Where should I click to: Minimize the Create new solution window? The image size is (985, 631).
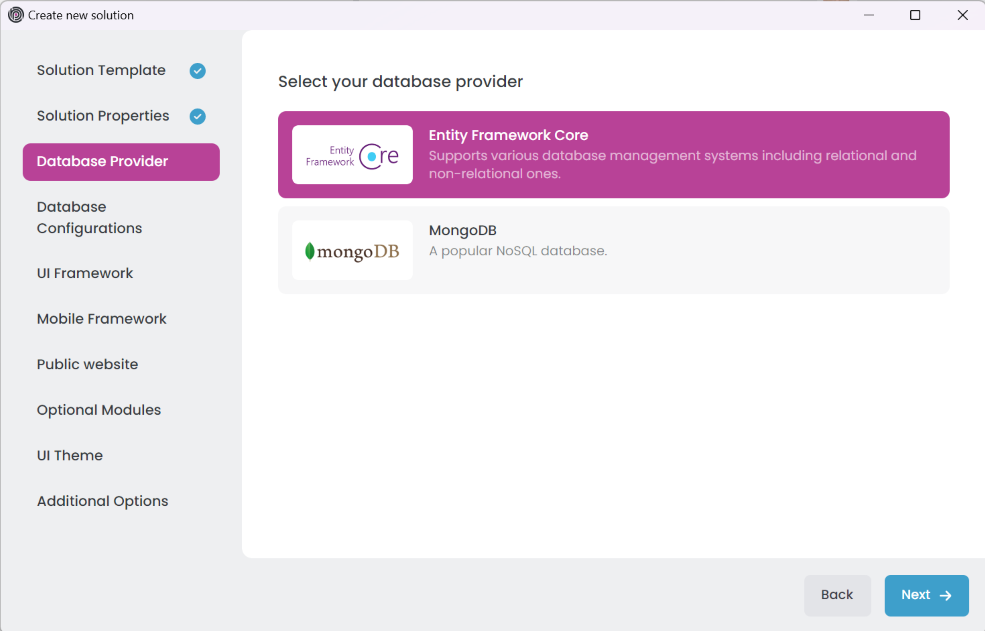tap(869, 15)
